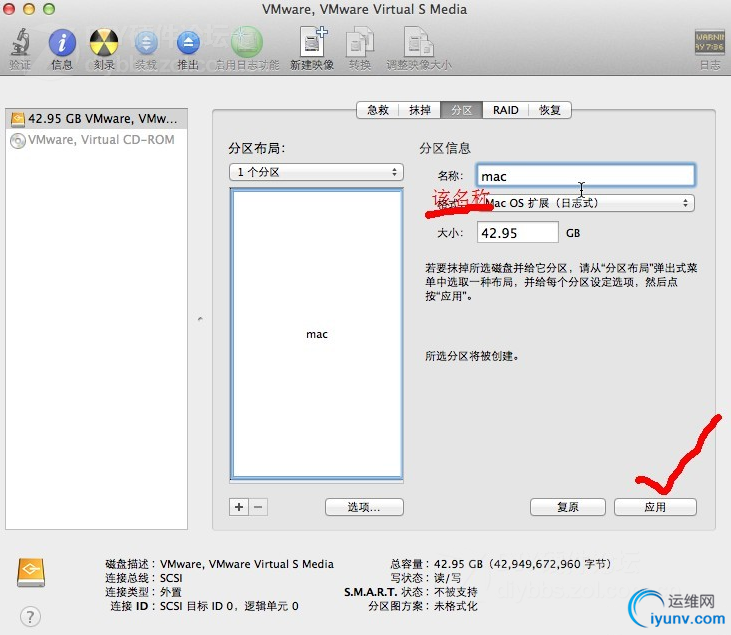Click the connection bus value SCSI

171,578
